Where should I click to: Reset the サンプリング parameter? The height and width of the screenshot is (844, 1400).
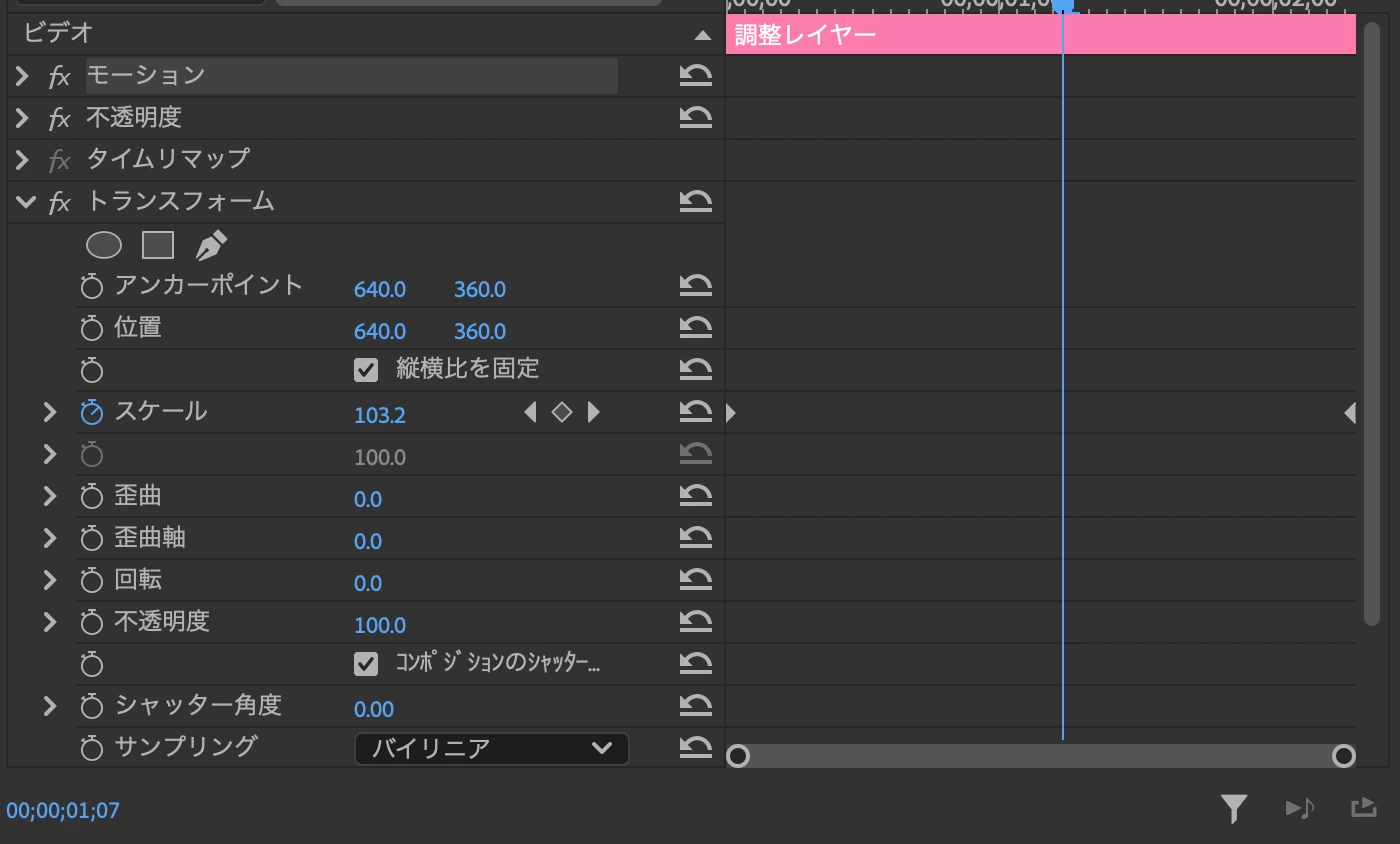[x=695, y=748]
